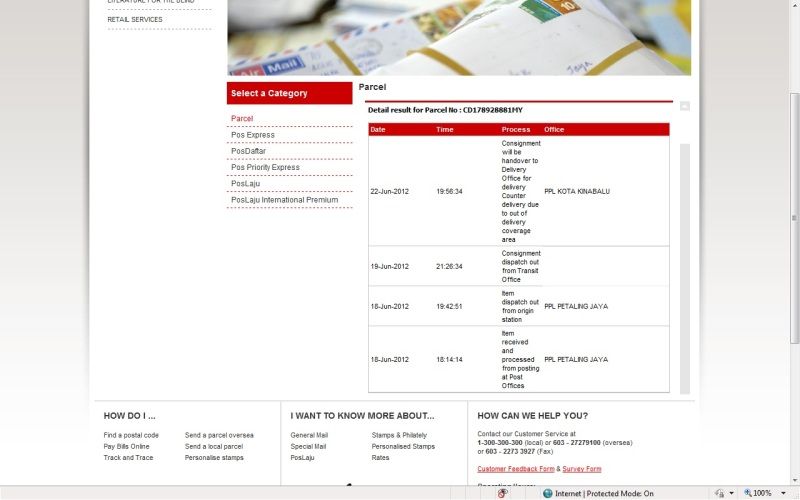Click the security lock icon in status bar
The height and width of the screenshot is (500, 800).
(719, 493)
